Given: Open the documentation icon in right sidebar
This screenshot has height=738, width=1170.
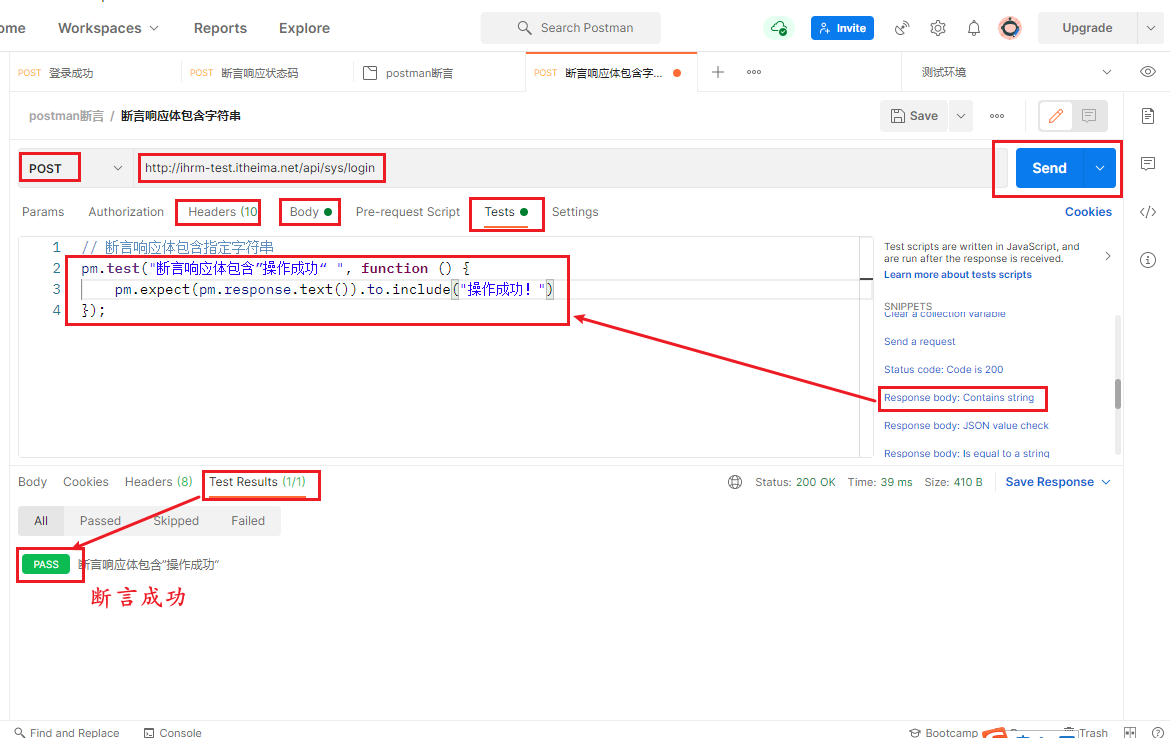Looking at the screenshot, I should pyautogui.click(x=1148, y=116).
